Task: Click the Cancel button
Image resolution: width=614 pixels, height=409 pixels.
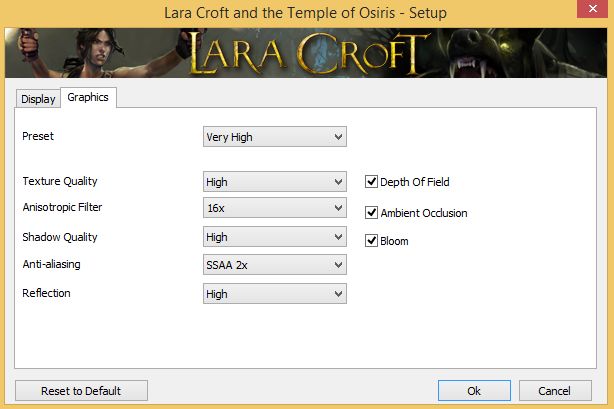Action: [555, 391]
